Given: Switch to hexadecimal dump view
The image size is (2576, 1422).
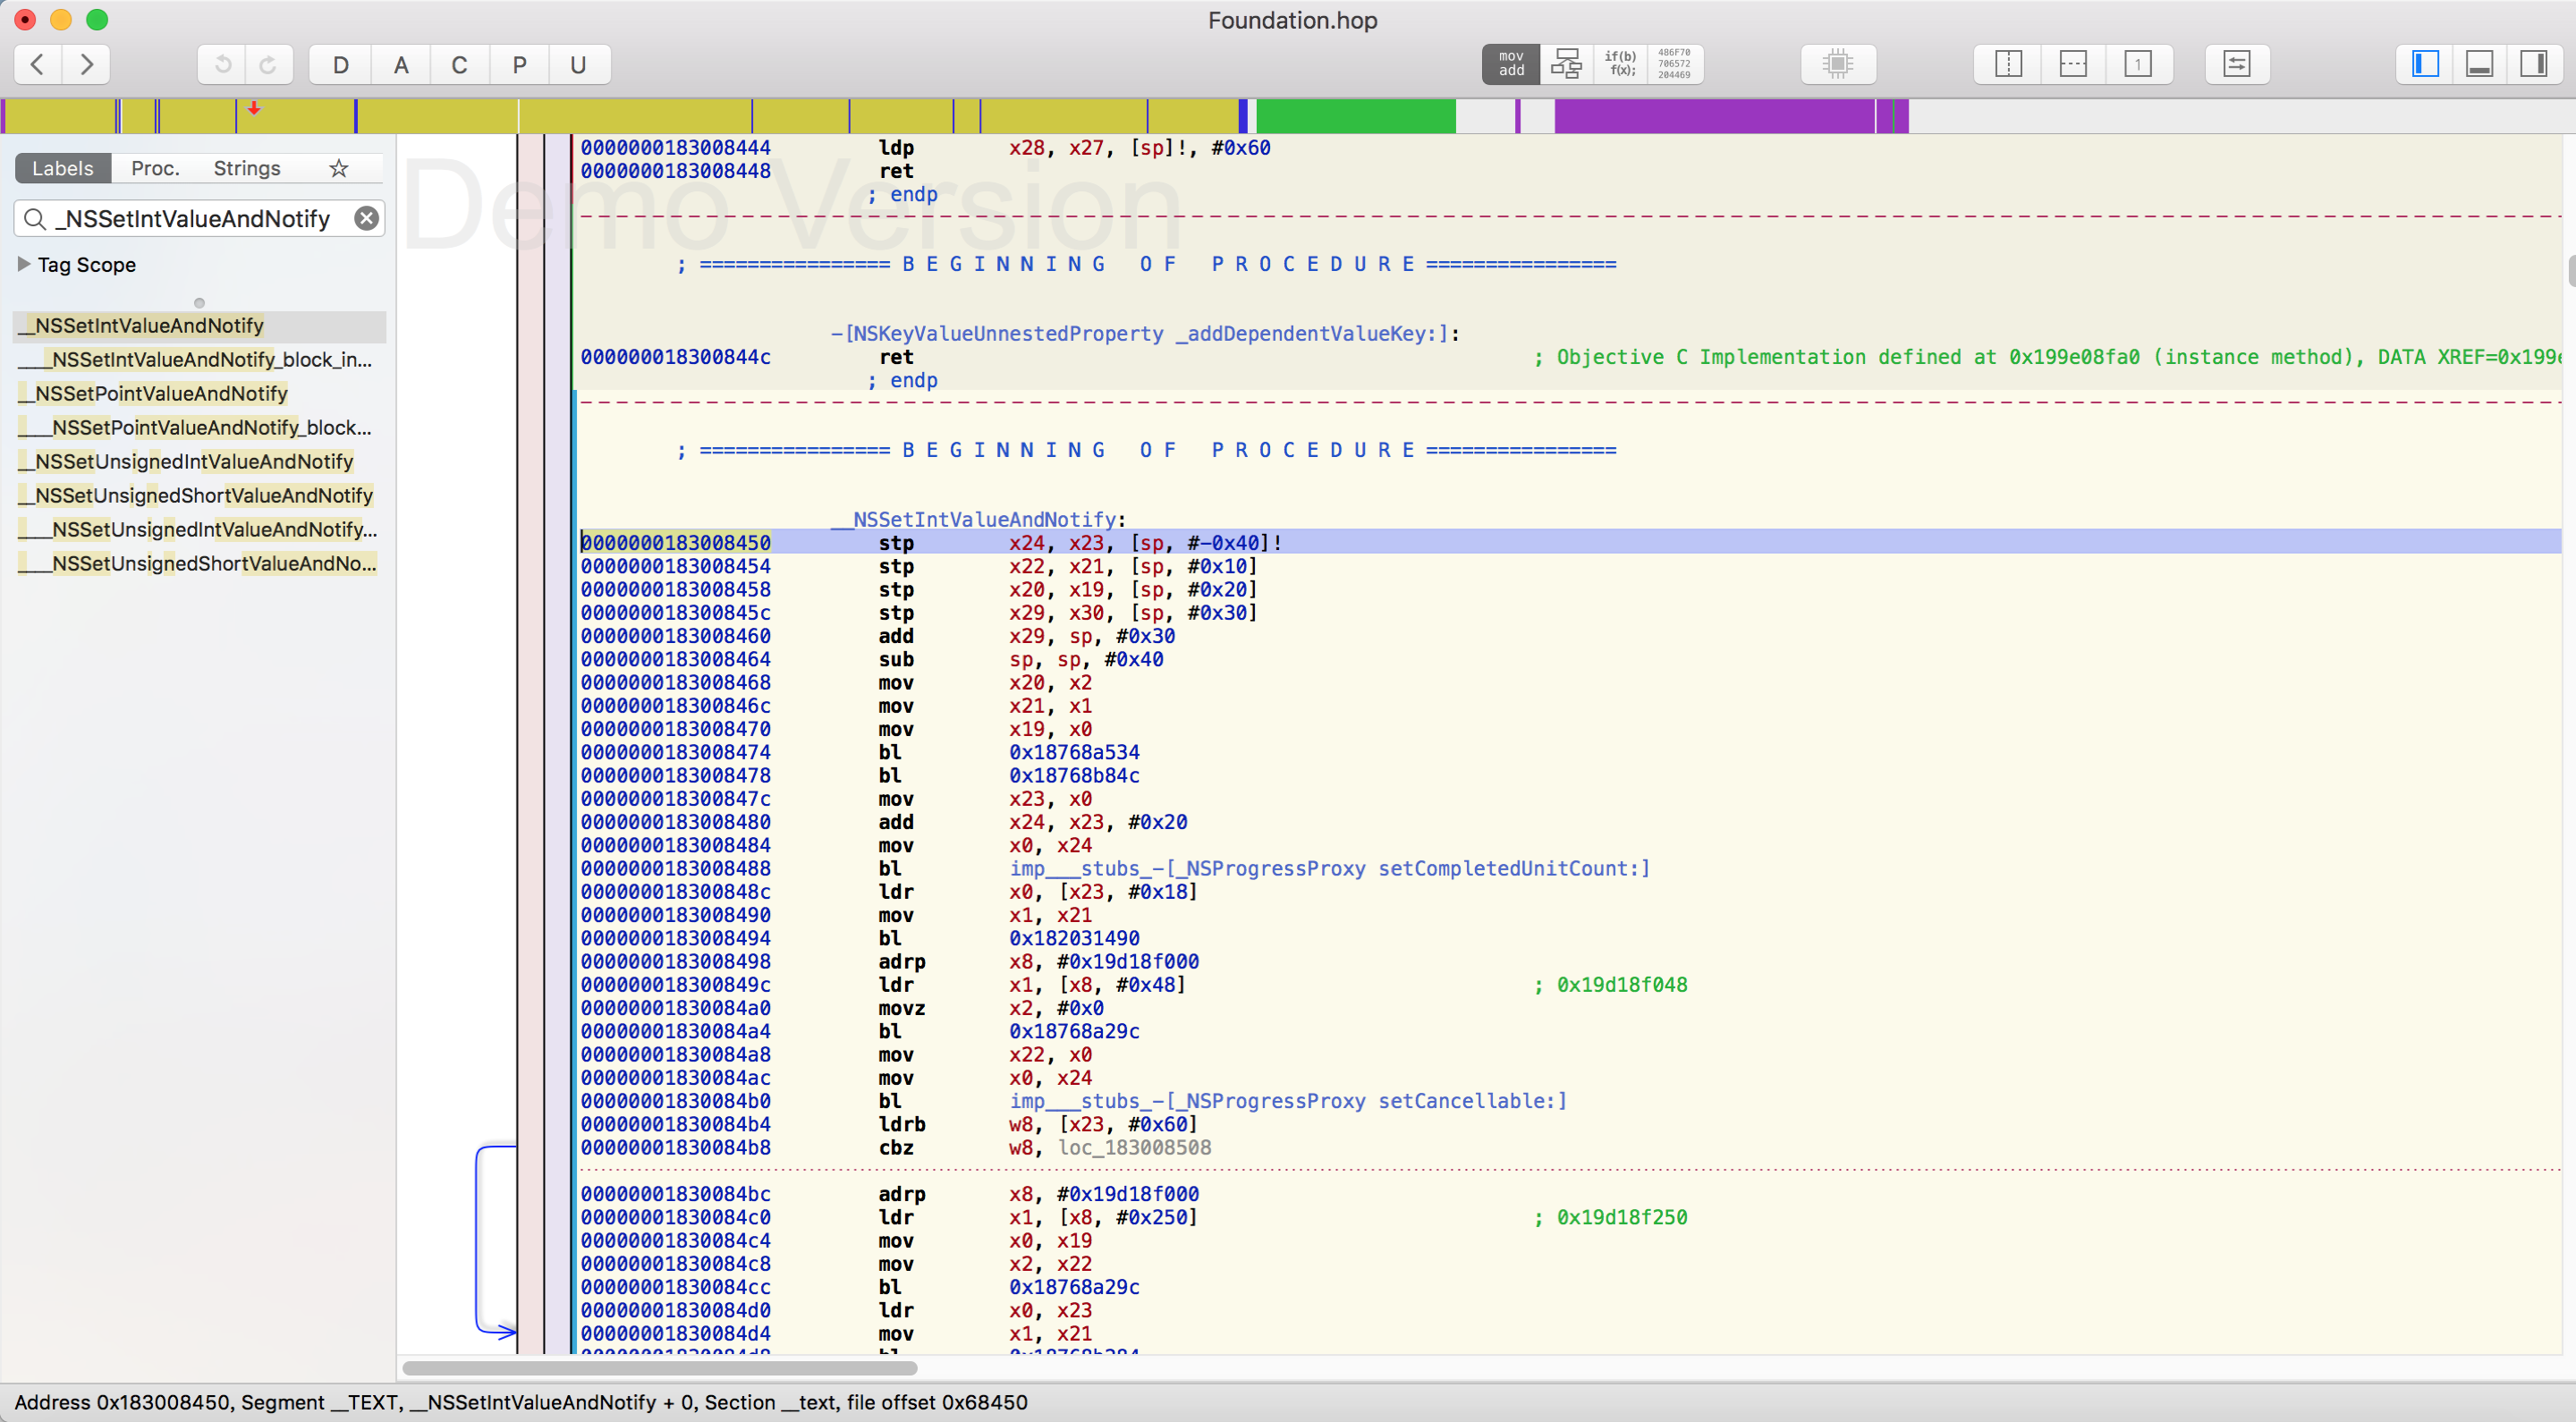Looking at the screenshot, I should tap(1674, 64).
